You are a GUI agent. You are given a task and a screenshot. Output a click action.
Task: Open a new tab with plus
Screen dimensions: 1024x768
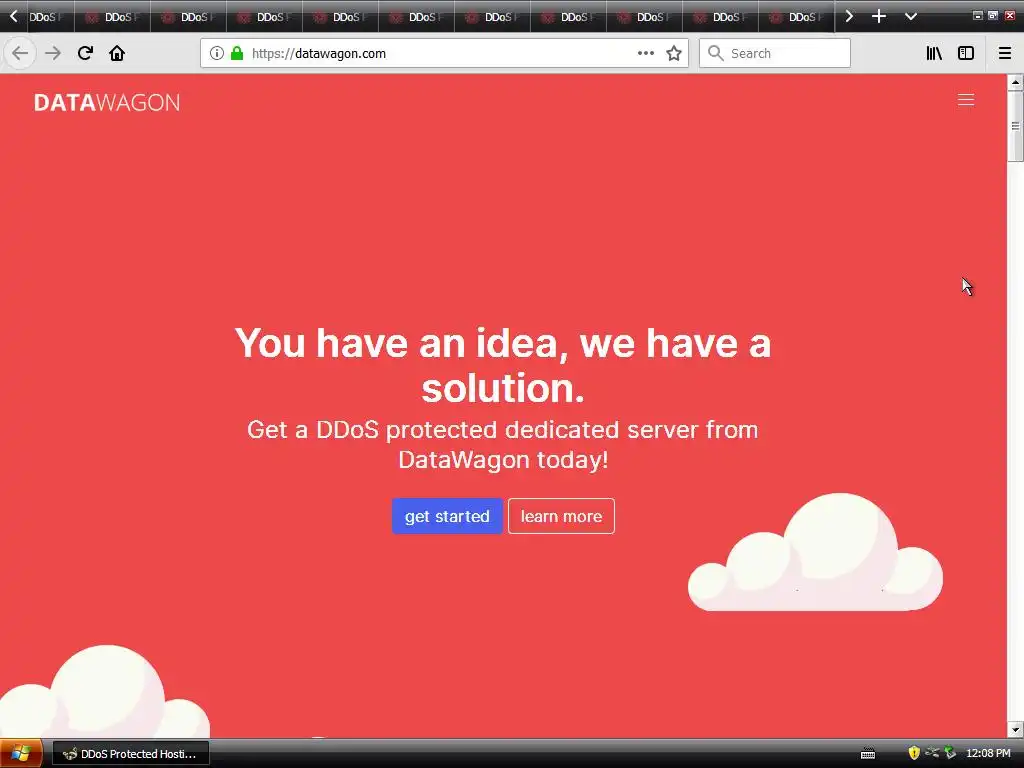tap(879, 16)
